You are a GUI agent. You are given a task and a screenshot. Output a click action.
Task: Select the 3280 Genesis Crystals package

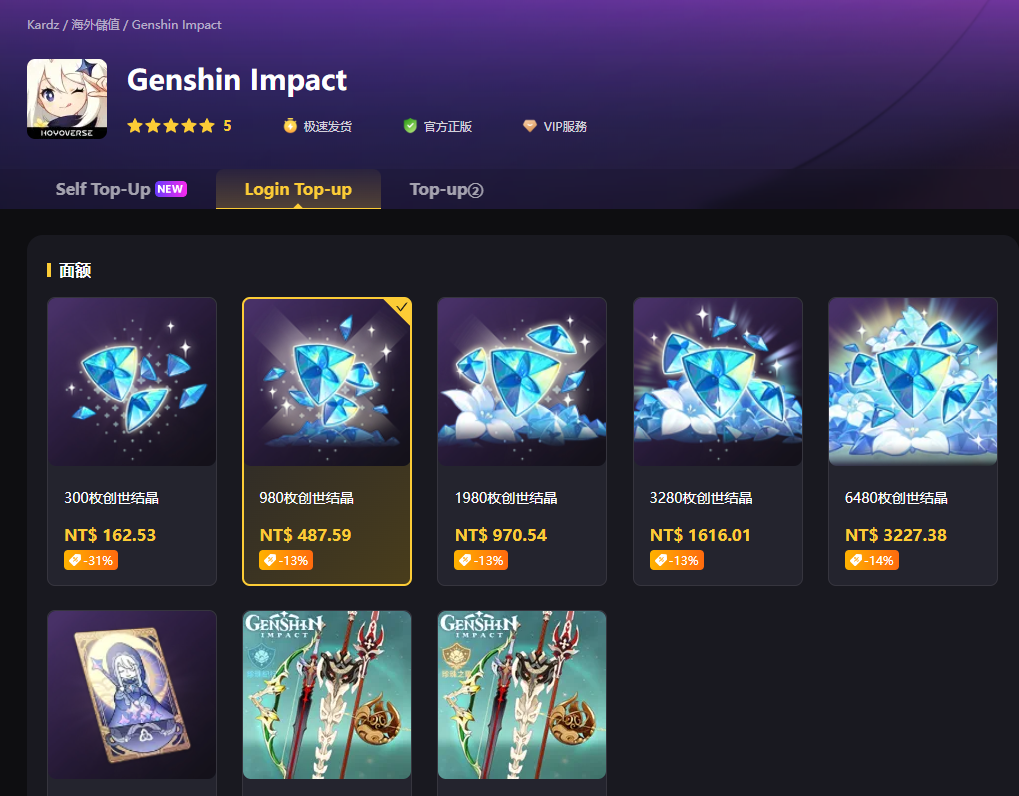[x=717, y=441]
